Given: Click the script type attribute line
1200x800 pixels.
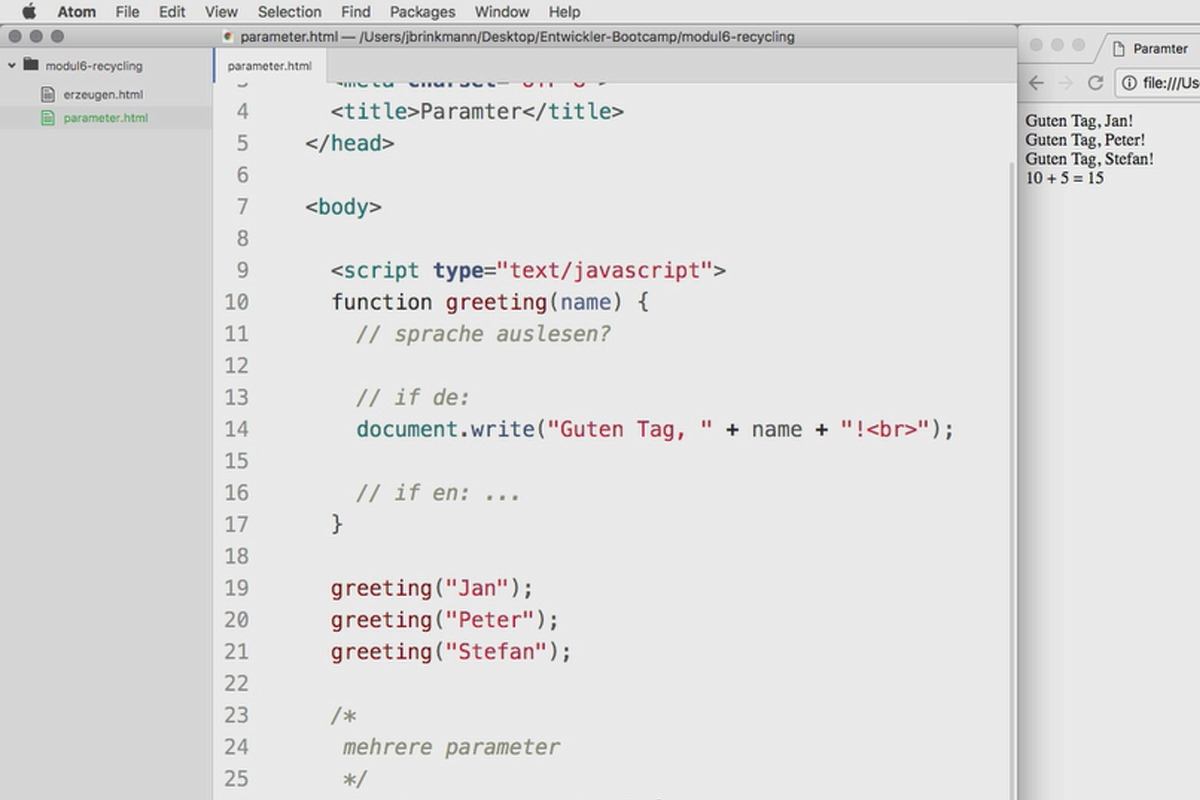Looking at the screenshot, I should [x=528, y=270].
